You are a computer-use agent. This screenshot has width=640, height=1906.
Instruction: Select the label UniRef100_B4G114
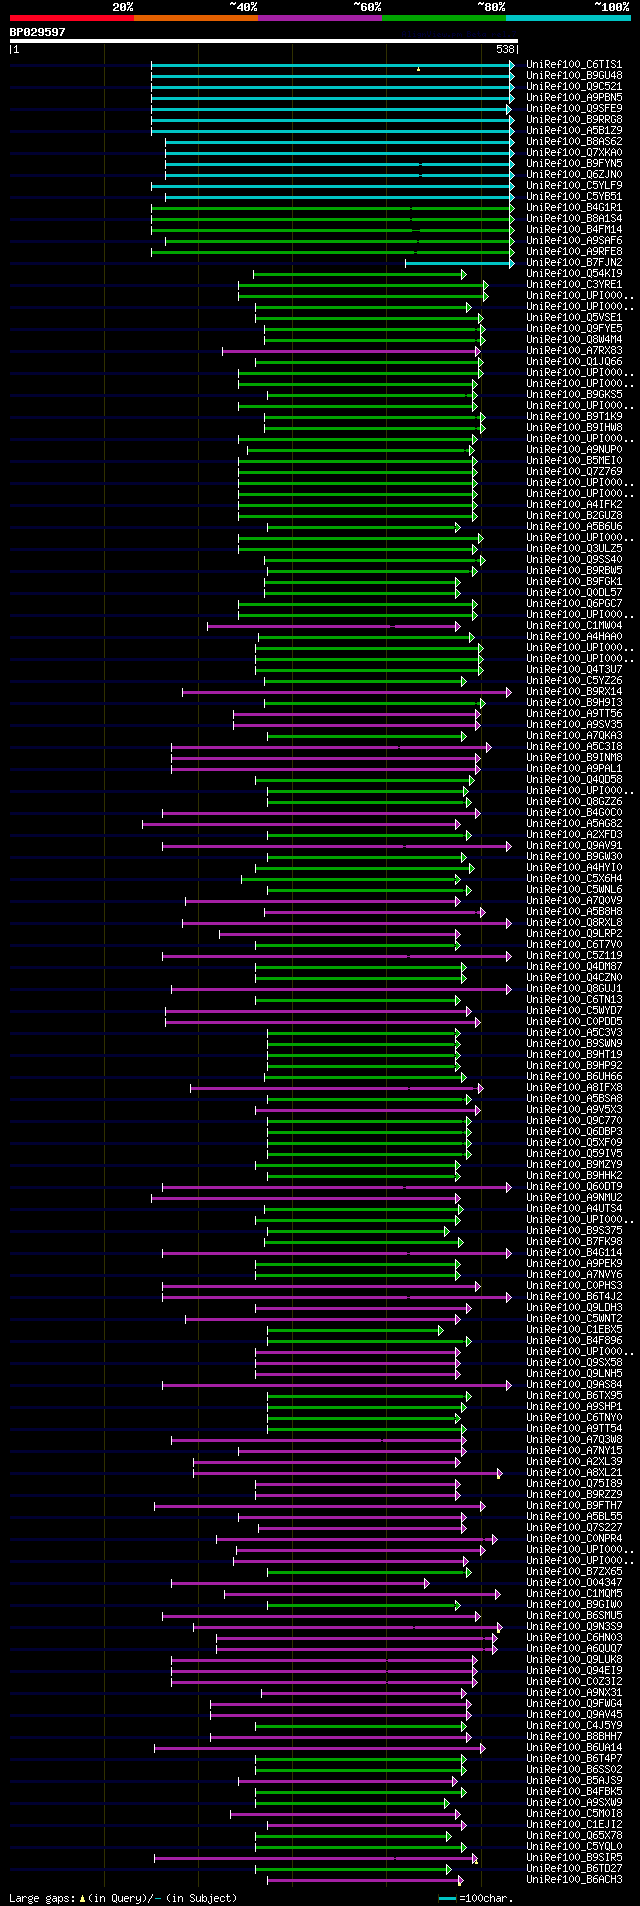pyautogui.click(x=574, y=1253)
